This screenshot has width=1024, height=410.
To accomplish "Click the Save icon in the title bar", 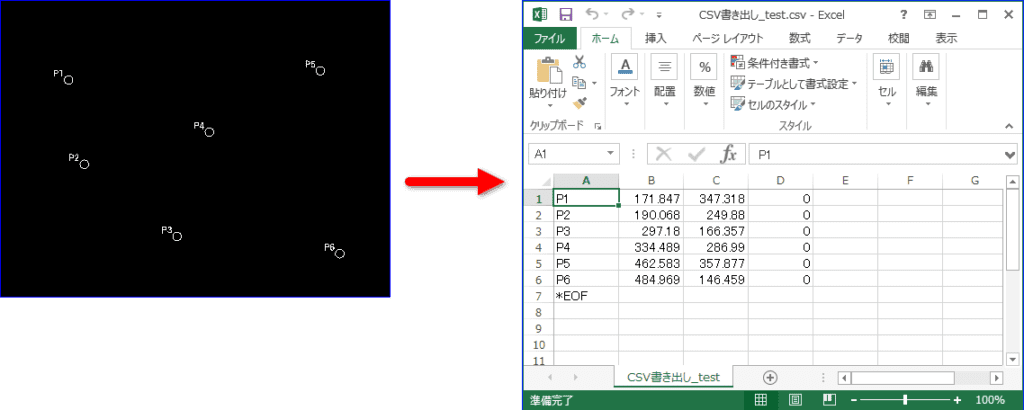I will (566, 14).
